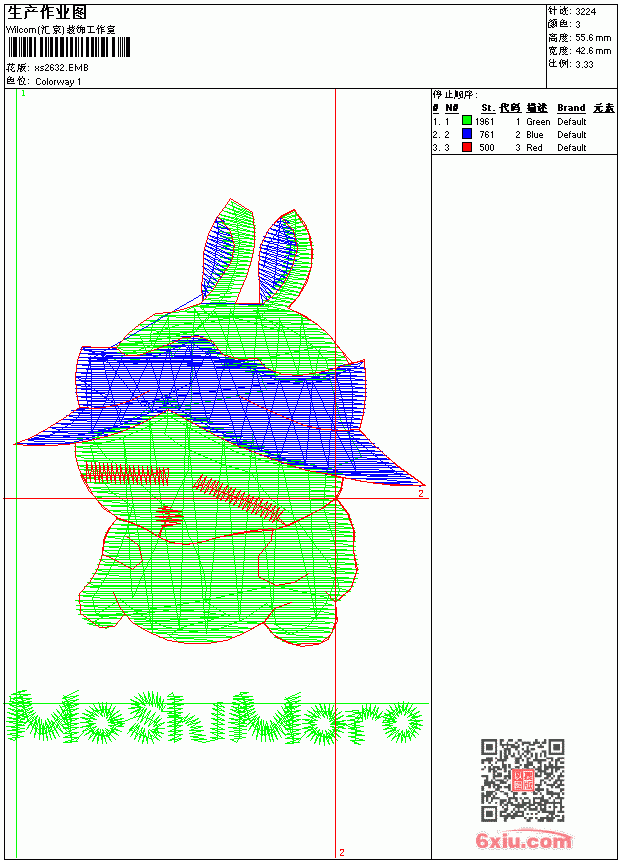Image resolution: width=620 pixels, height=860 pixels.
Task: Click the 6xiu.com watermark logo
Action: (523, 840)
